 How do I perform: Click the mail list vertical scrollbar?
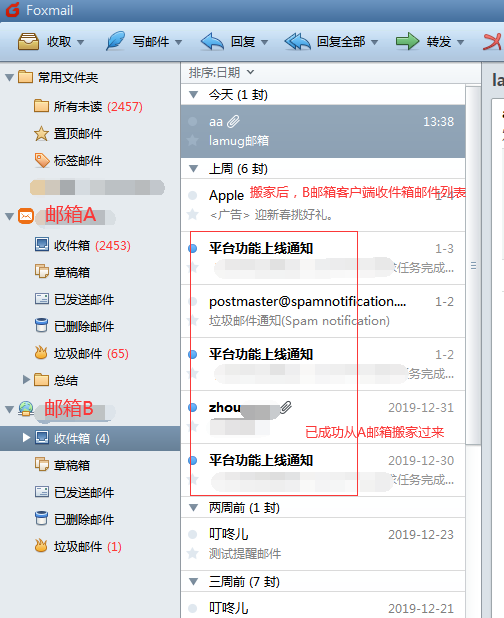473,266
